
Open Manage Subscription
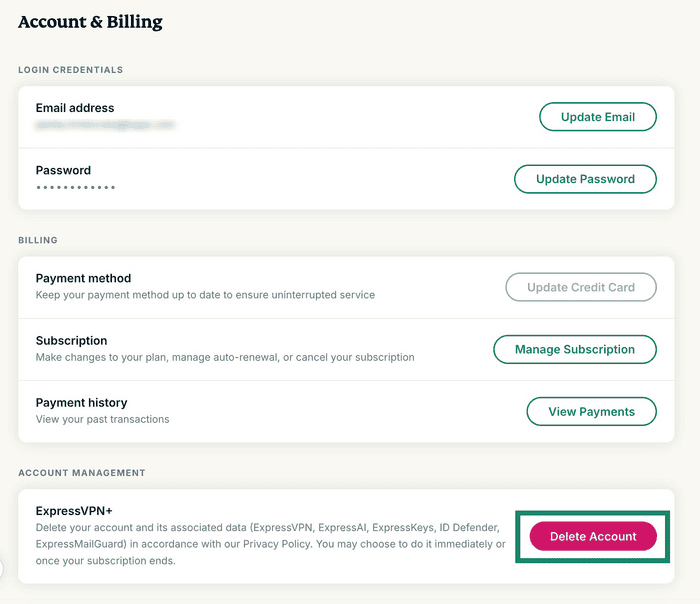coord(575,349)
